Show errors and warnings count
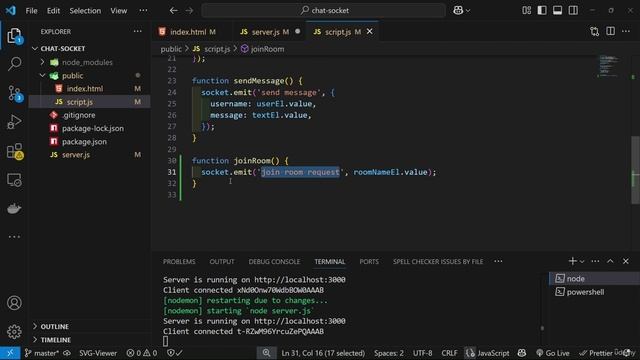640x360 pixels. click(x=142, y=353)
